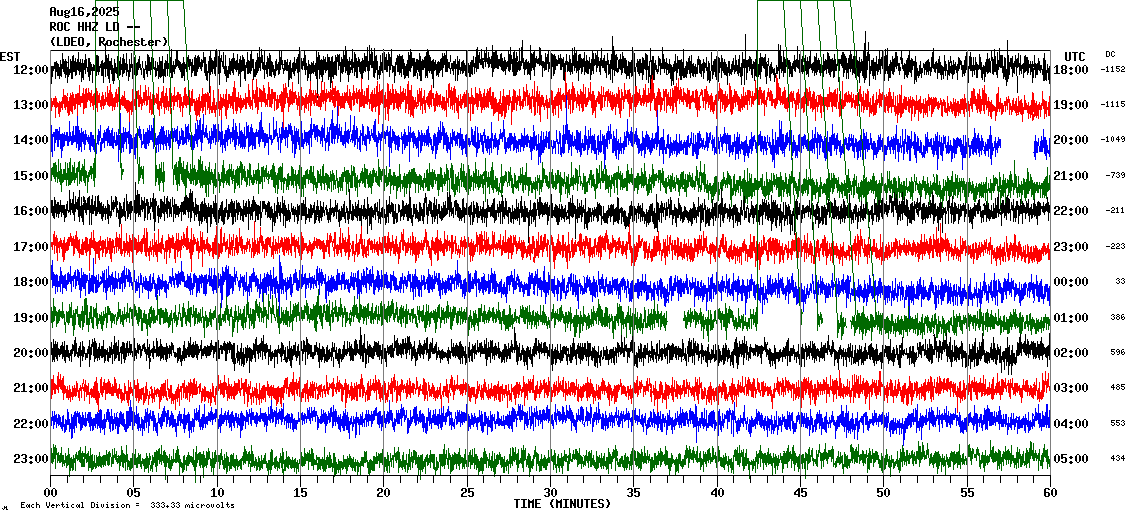Click the large data gap in 19:00 EST trace
The height and width of the screenshot is (519, 1130).
(785, 319)
